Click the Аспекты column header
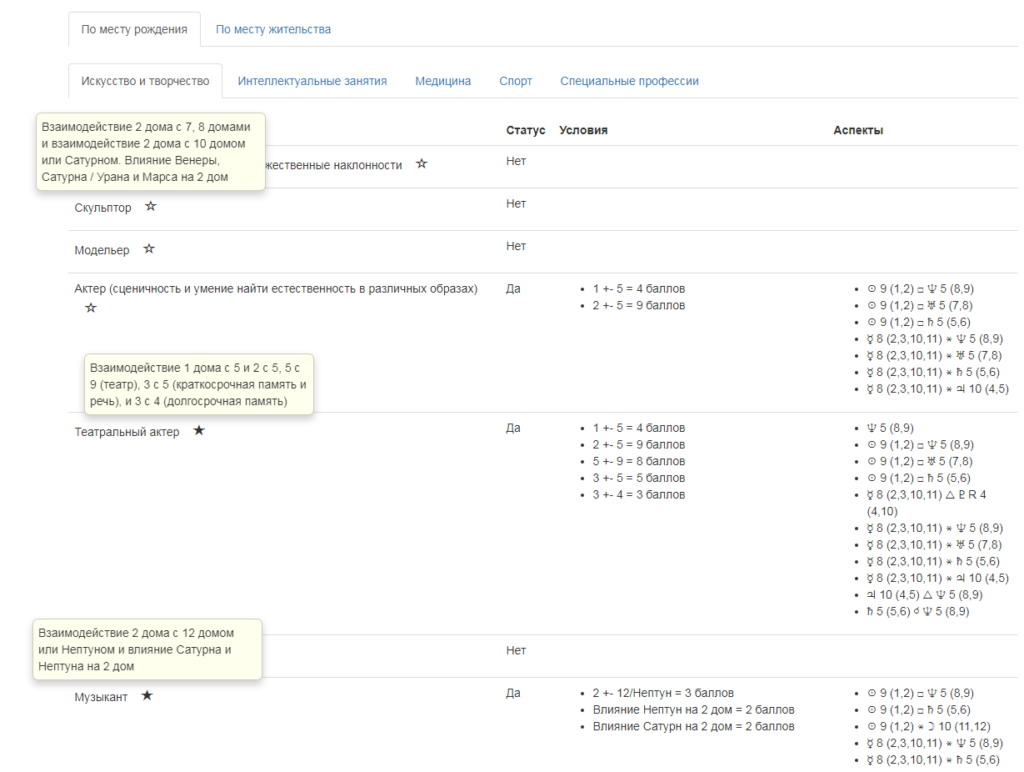1024x772 pixels. 858,131
